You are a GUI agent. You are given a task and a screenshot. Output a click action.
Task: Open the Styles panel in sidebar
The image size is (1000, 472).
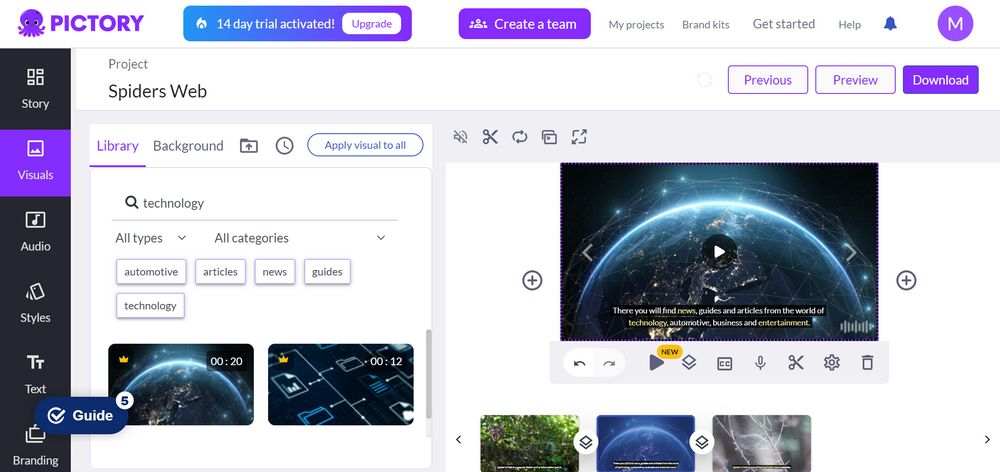[x=35, y=304]
